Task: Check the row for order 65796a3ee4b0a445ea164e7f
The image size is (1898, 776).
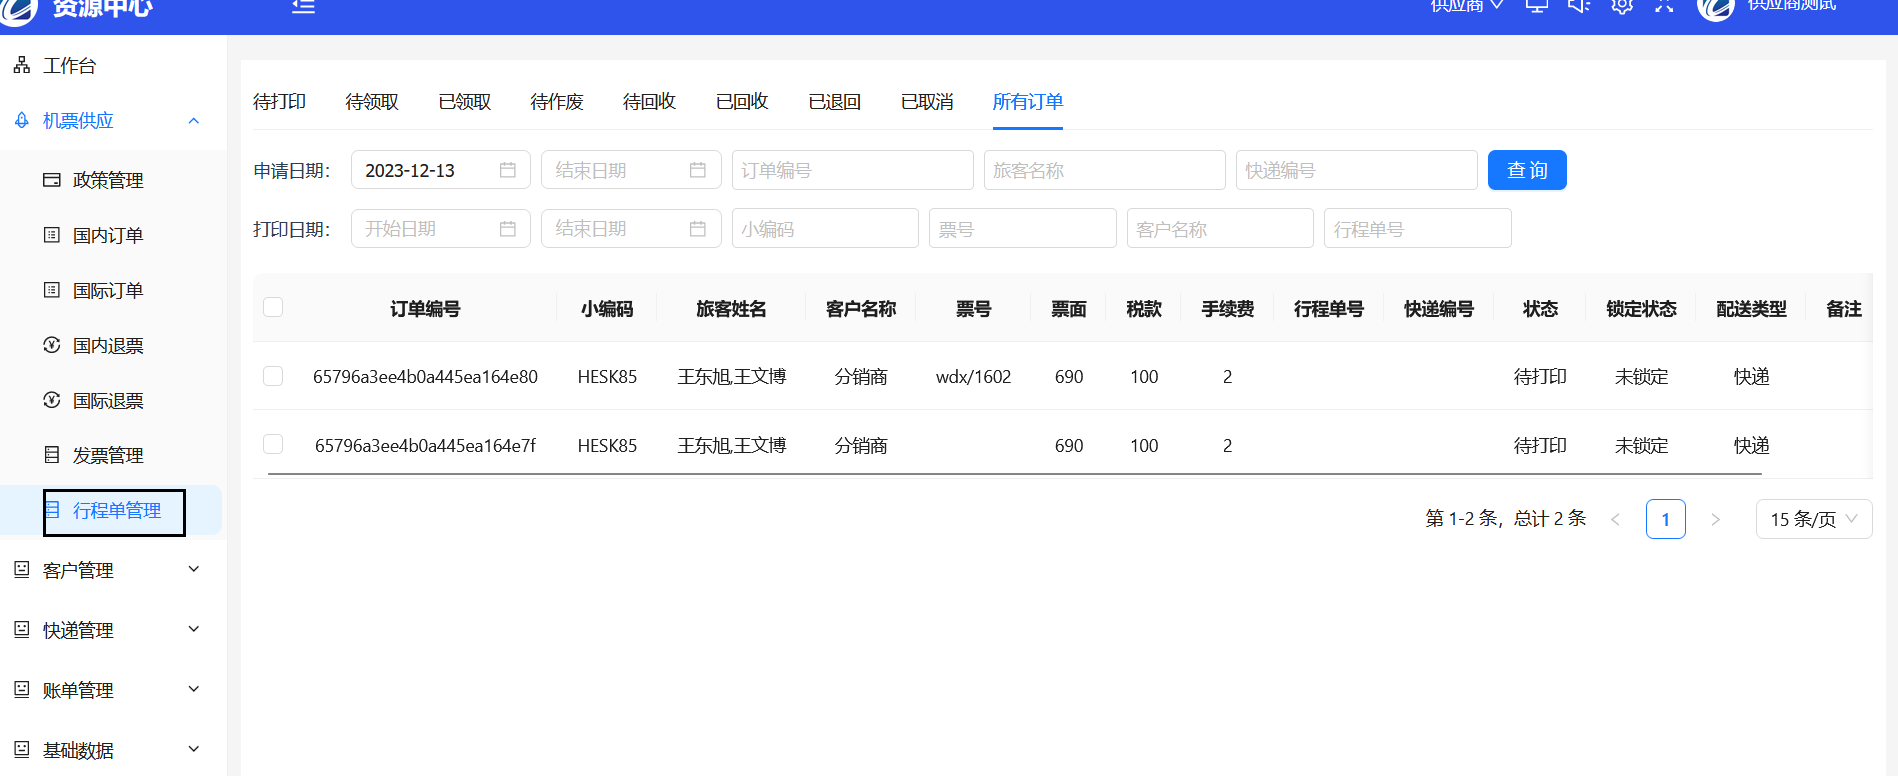Action: pyautogui.click(x=273, y=444)
